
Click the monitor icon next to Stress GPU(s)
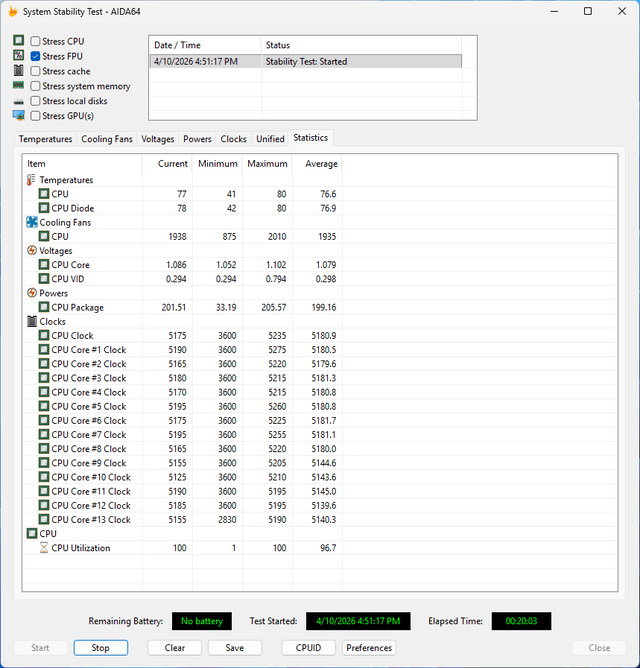click(19, 115)
